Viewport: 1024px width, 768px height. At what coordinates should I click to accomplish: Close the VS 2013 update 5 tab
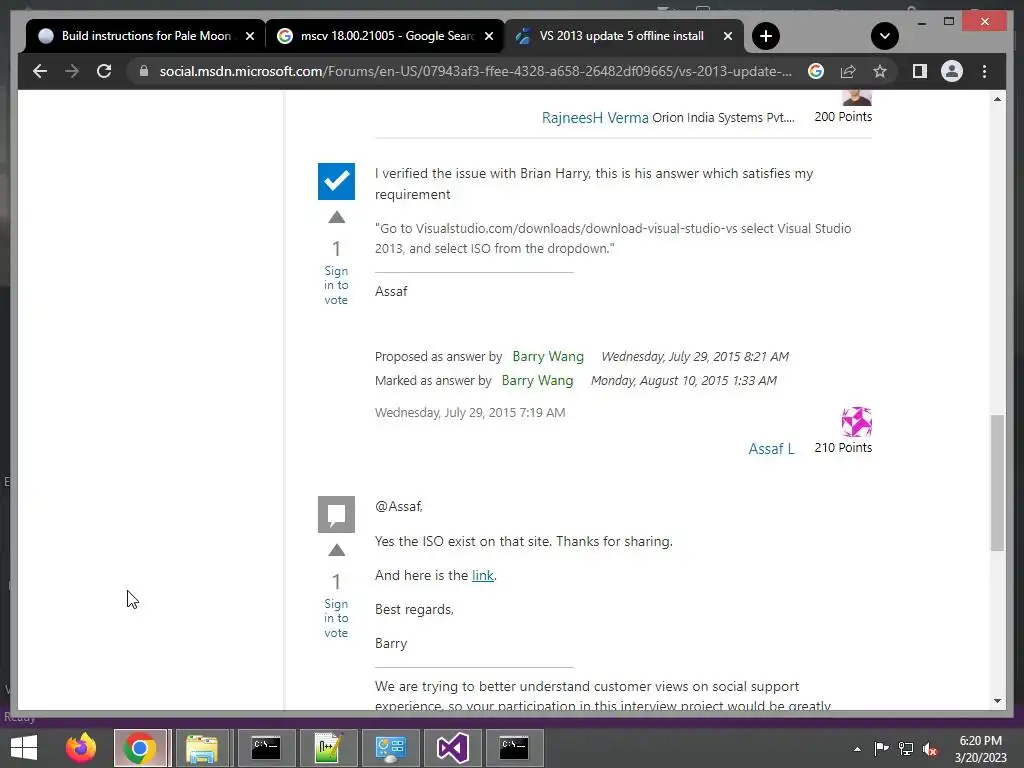(x=728, y=36)
